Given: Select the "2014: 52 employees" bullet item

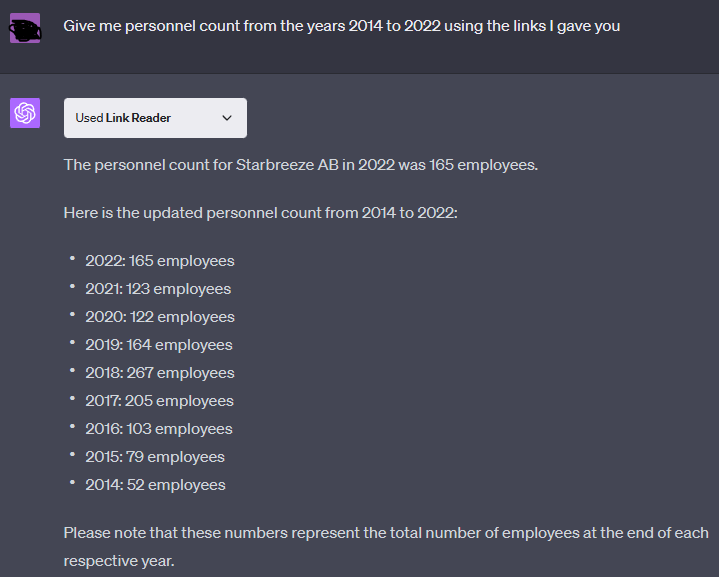Looking at the screenshot, I should pyautogui.click(x=155, y=485).
